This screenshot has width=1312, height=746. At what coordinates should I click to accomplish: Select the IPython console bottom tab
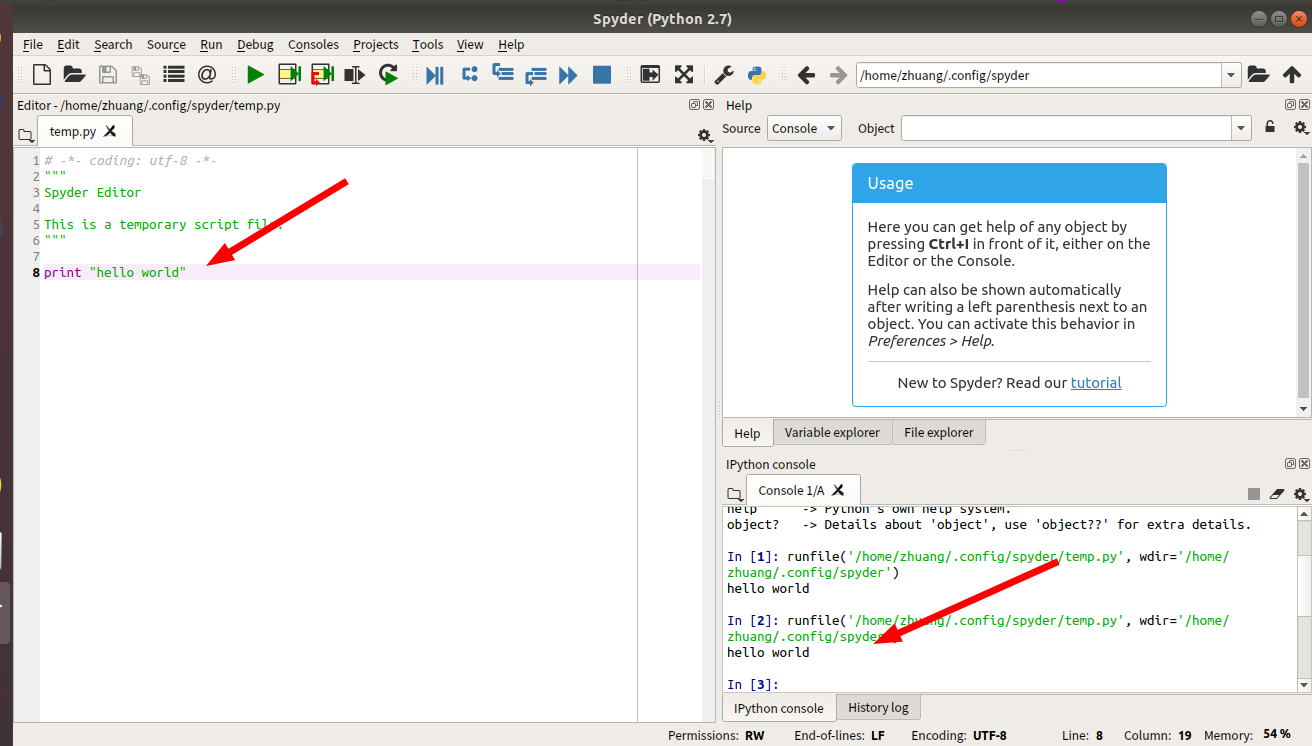779,708
